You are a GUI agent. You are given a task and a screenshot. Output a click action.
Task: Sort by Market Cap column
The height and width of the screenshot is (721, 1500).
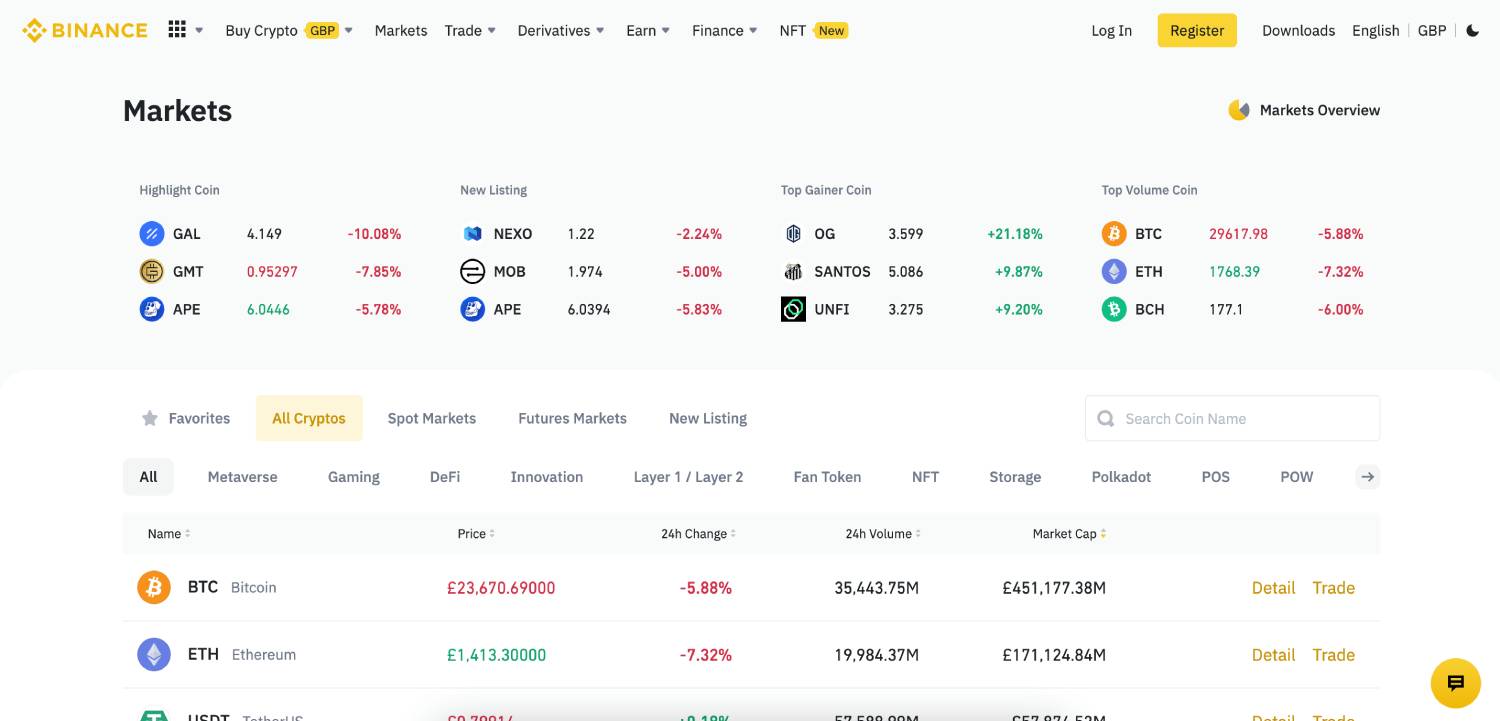[1069, 534]
